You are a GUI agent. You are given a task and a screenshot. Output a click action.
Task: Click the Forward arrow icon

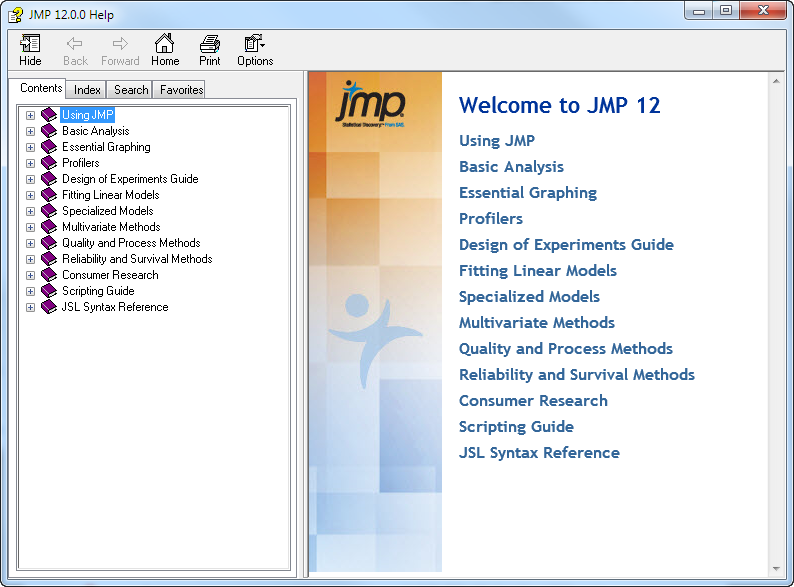pyautogui.click(x=120, y=44)
